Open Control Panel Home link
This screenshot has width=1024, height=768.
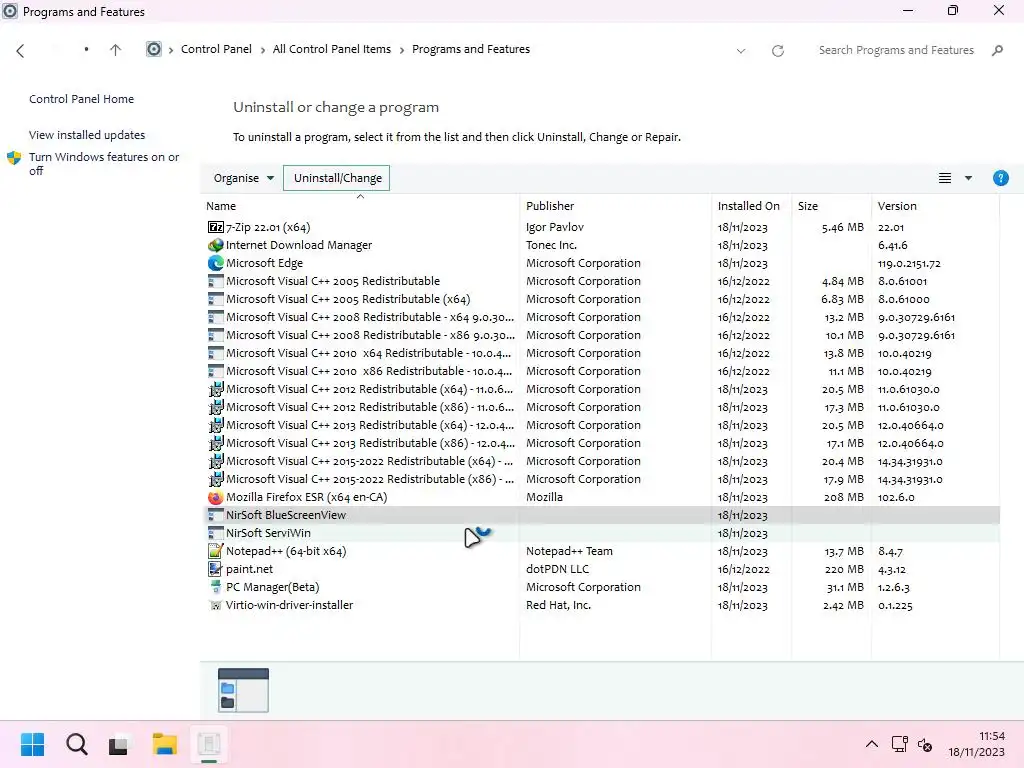coord(82,99)
